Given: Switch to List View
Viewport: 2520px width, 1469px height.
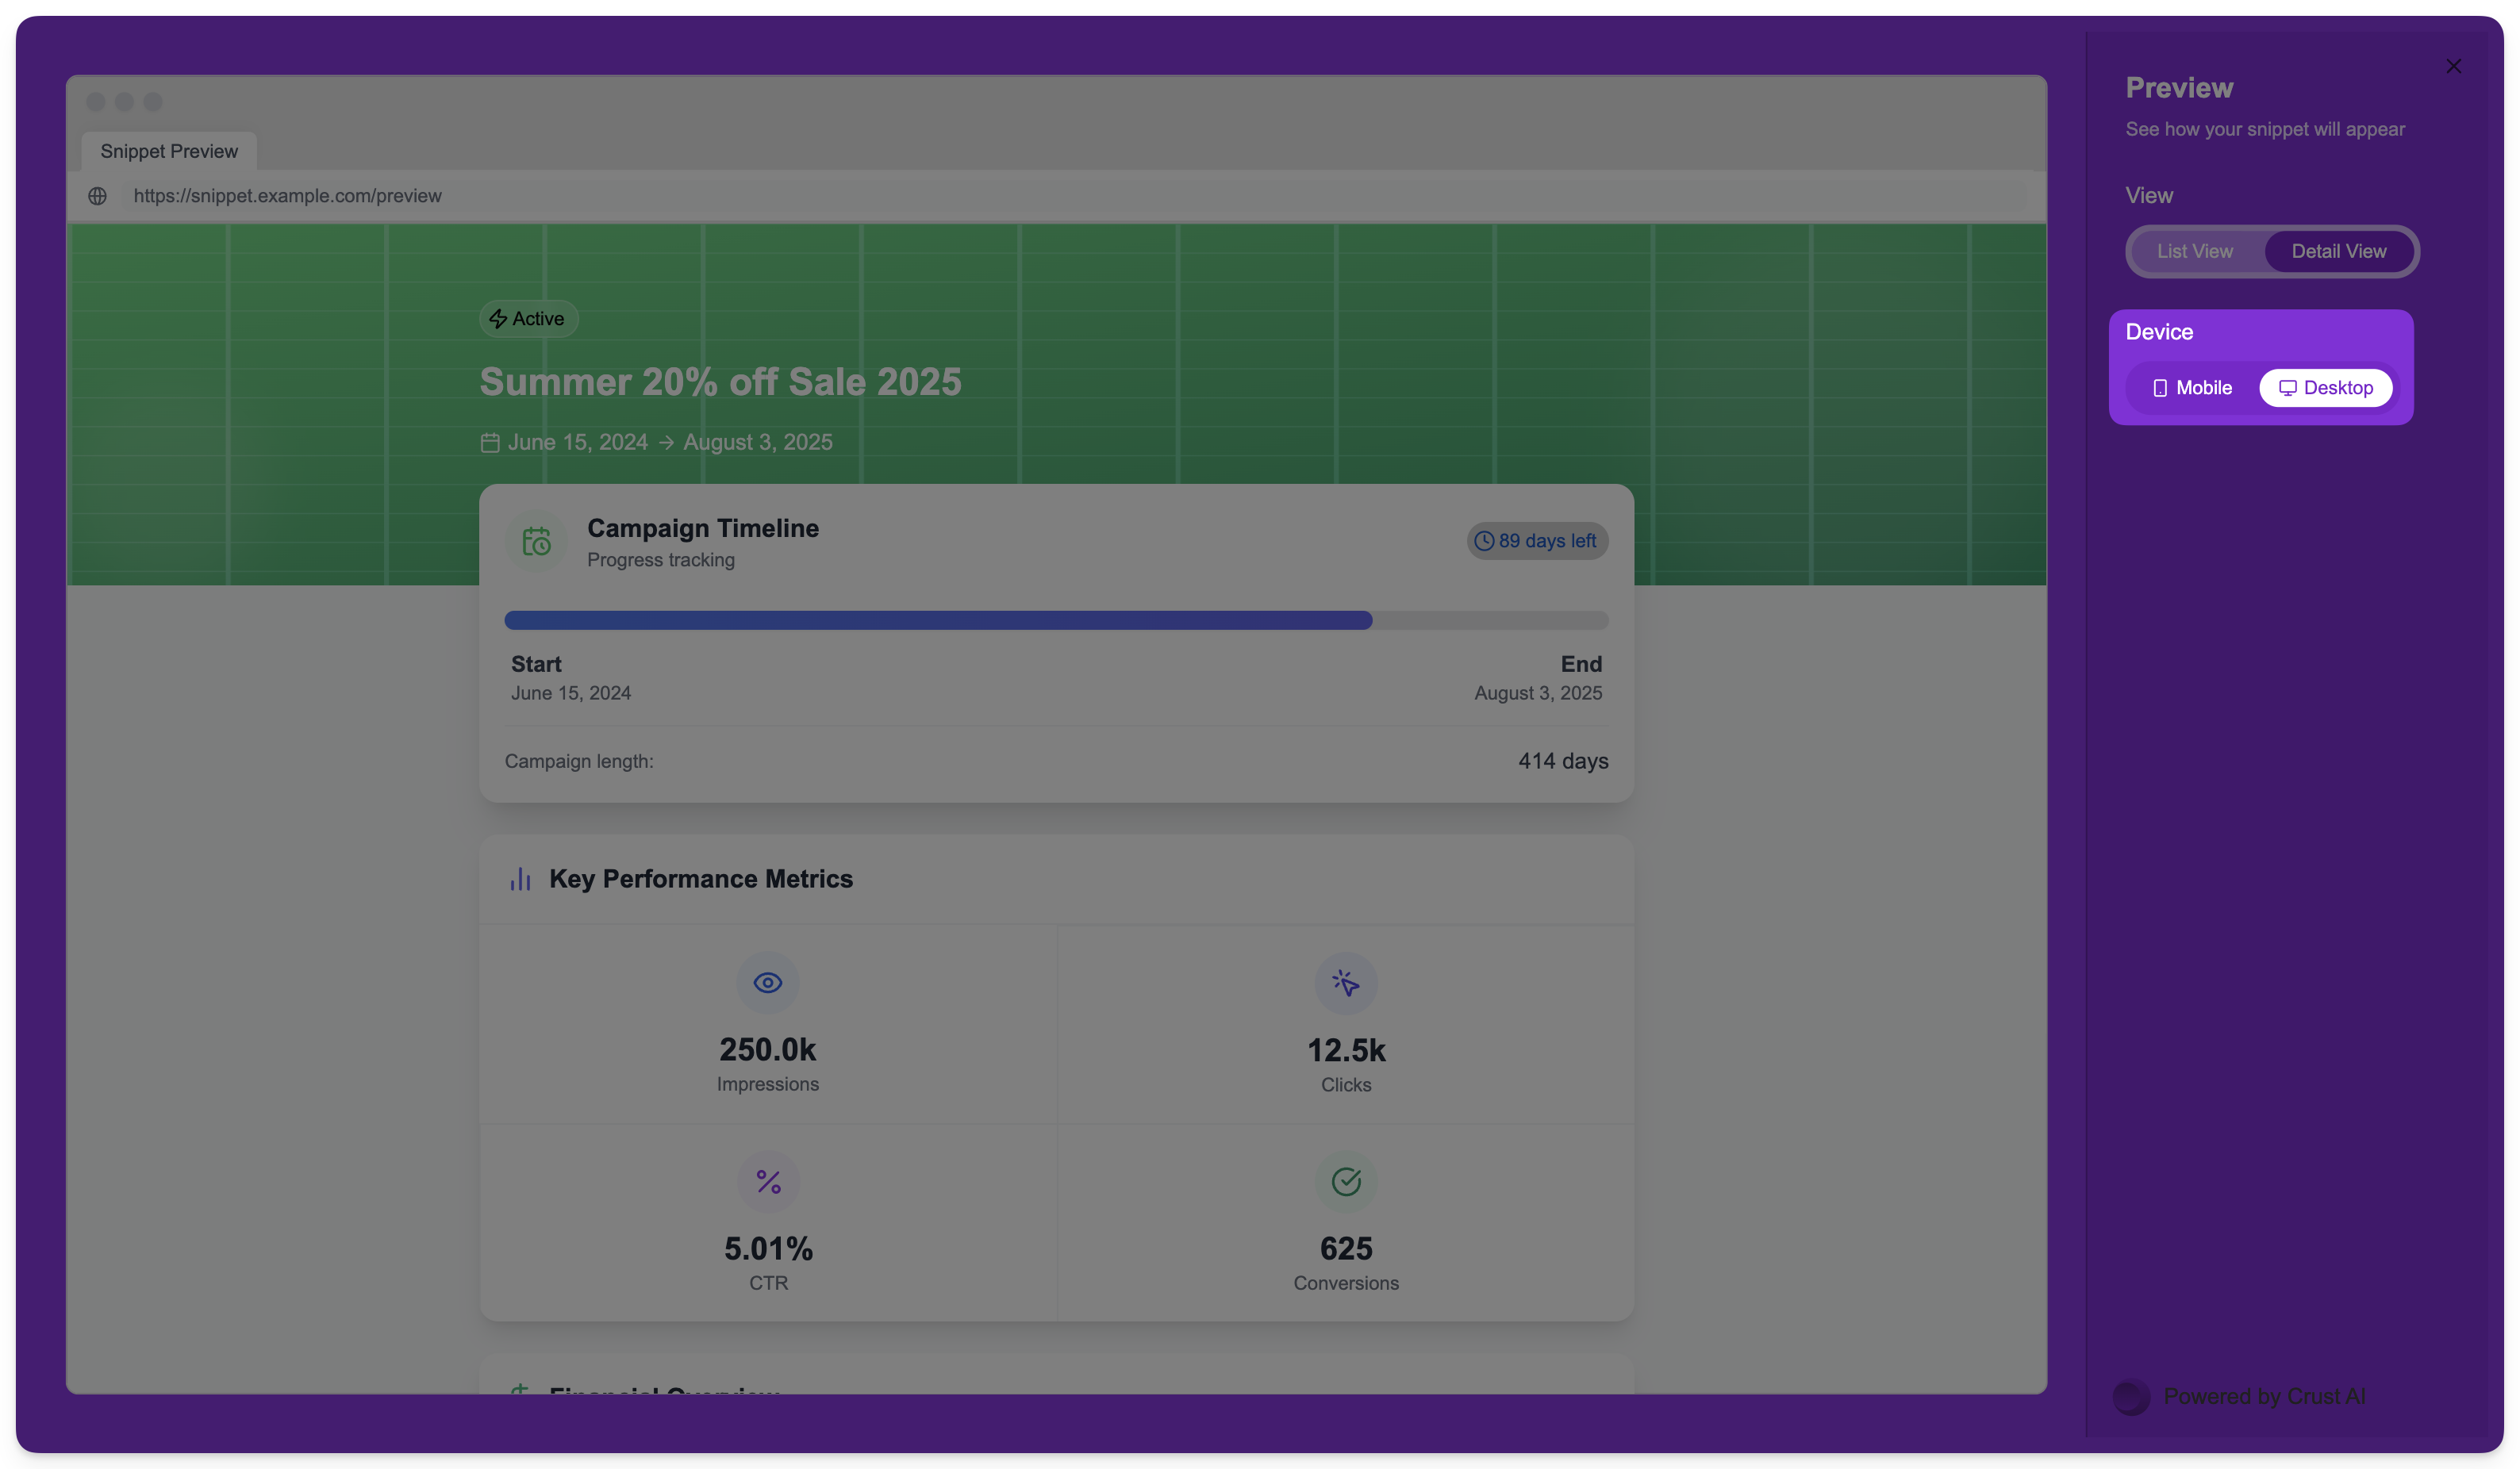Looking at the screenshot, I should pyautogui.click(x=2194, y=251).
